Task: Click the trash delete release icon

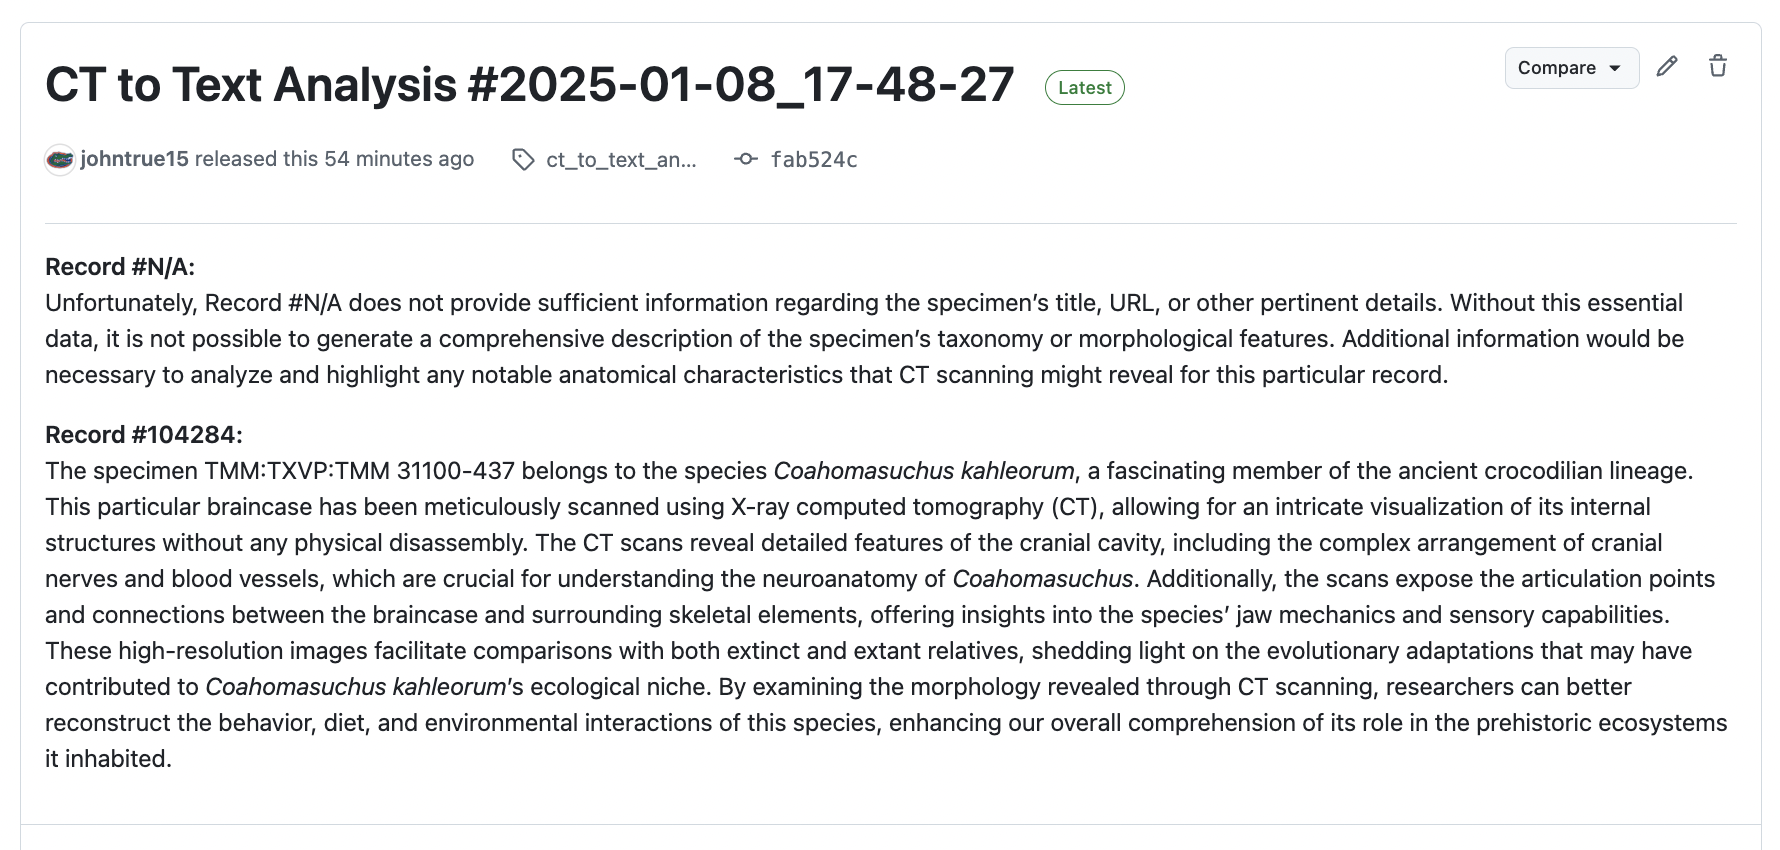Action: click(1718, 67)
